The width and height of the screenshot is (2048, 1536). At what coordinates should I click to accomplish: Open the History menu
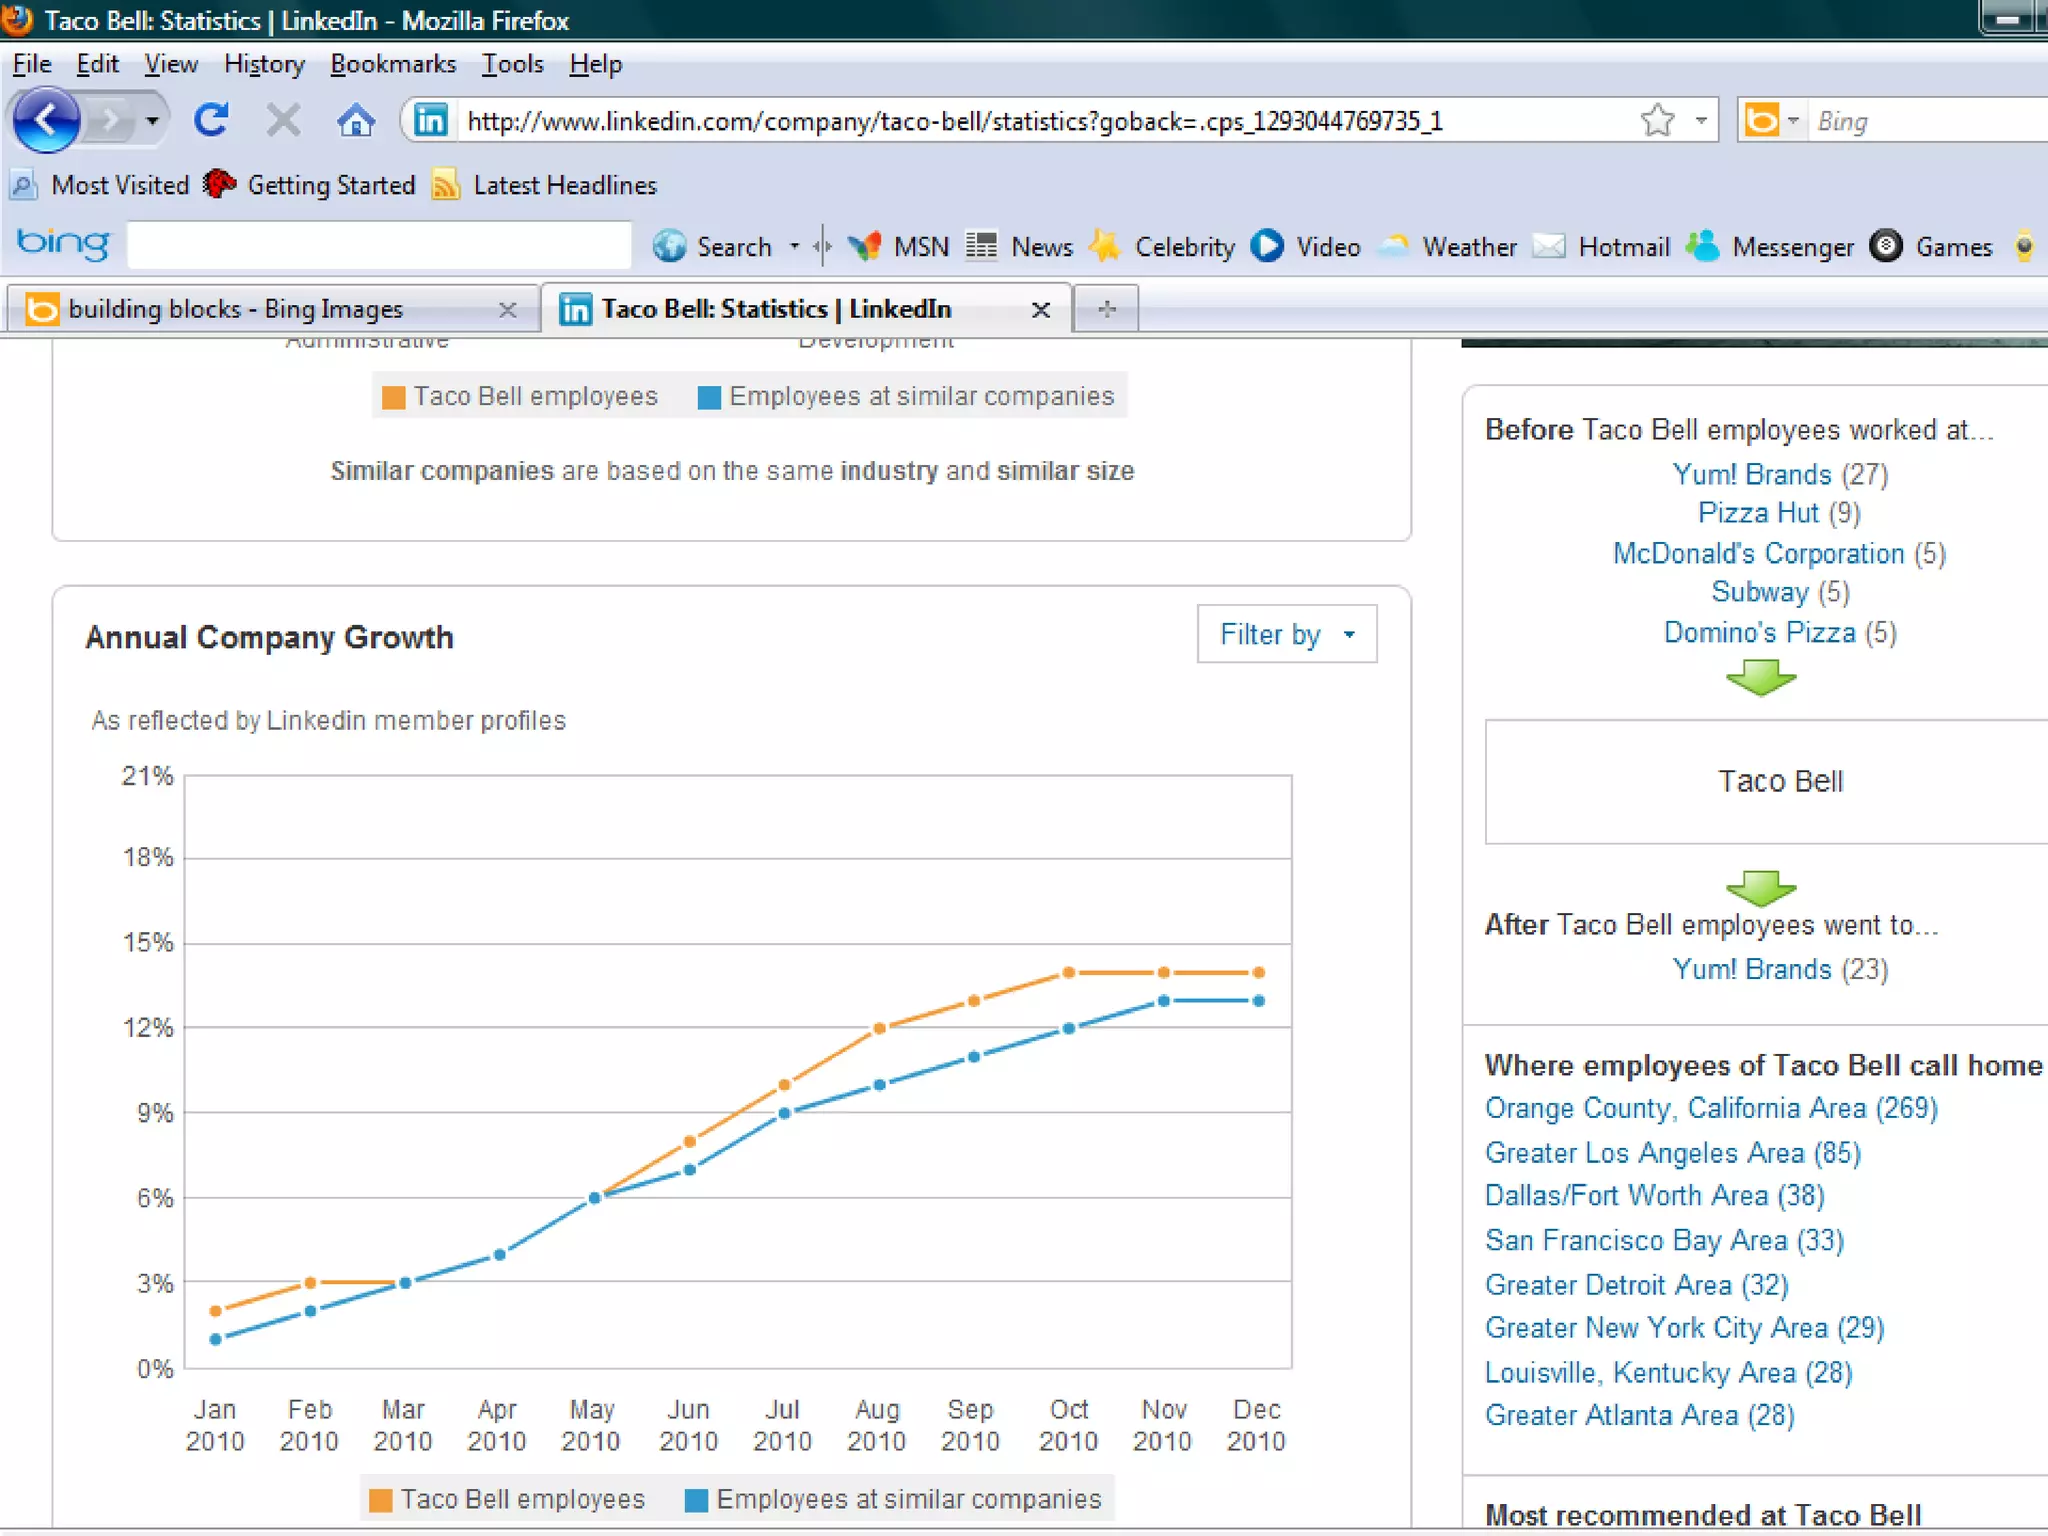coord(264,64)
